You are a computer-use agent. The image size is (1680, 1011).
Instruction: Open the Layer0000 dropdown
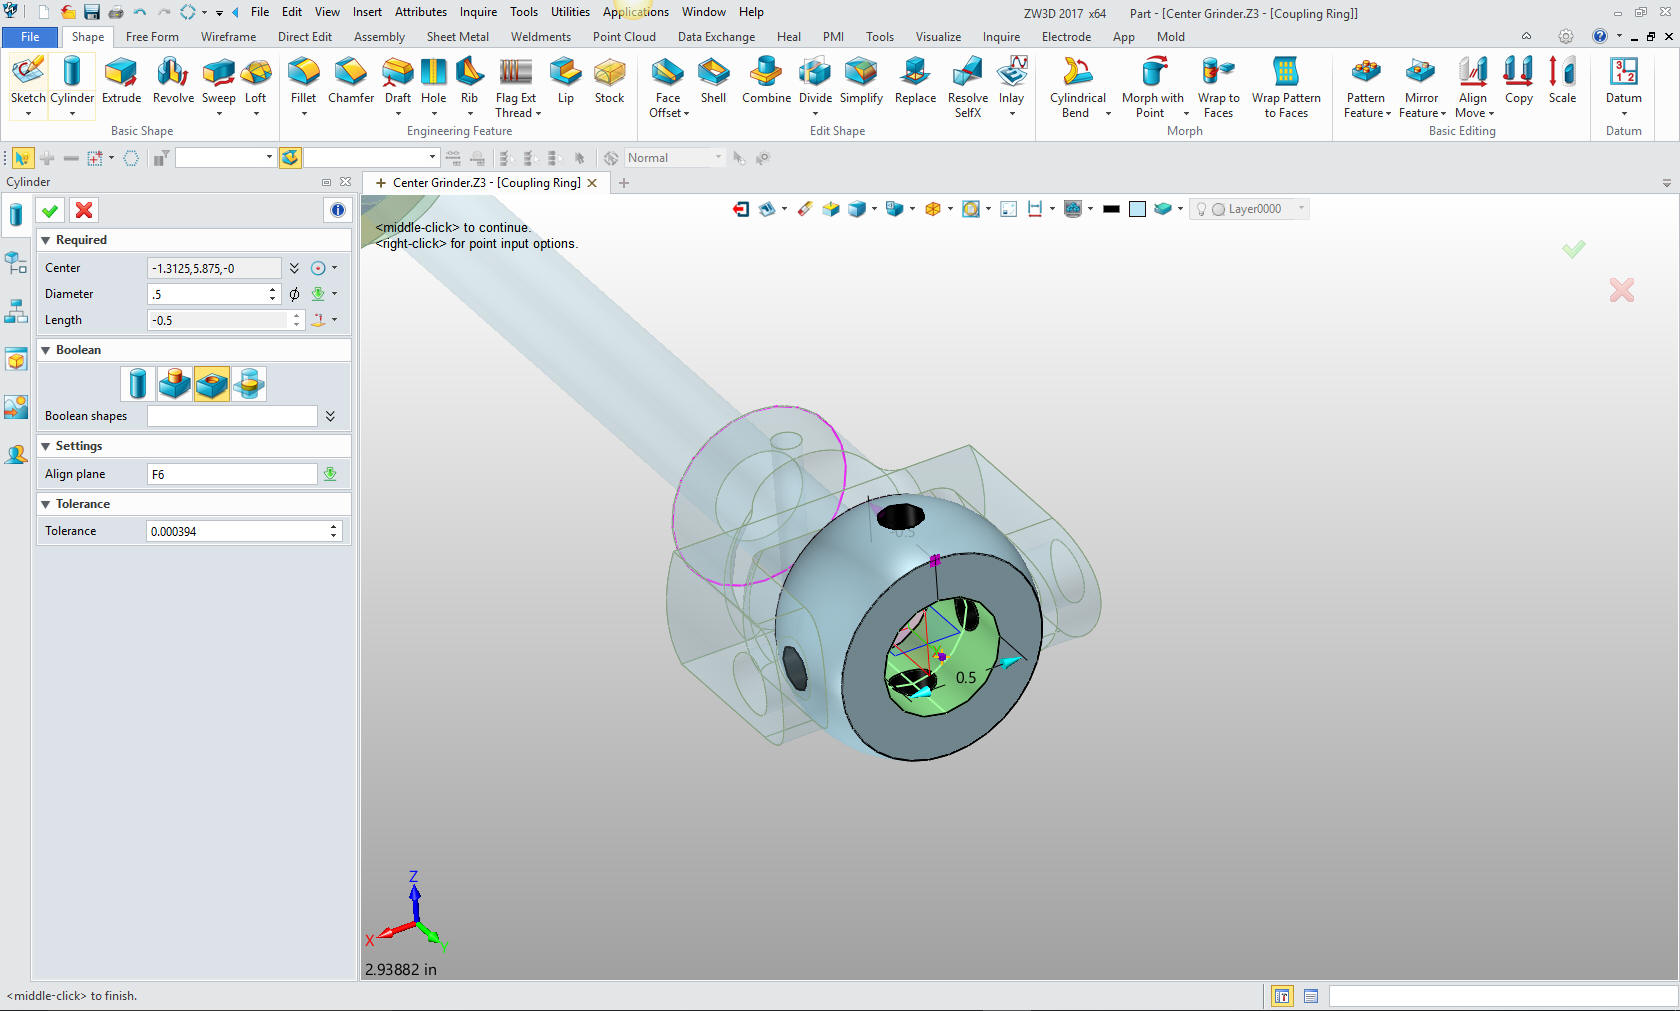pyautogui.click(x=1301, y=209)
